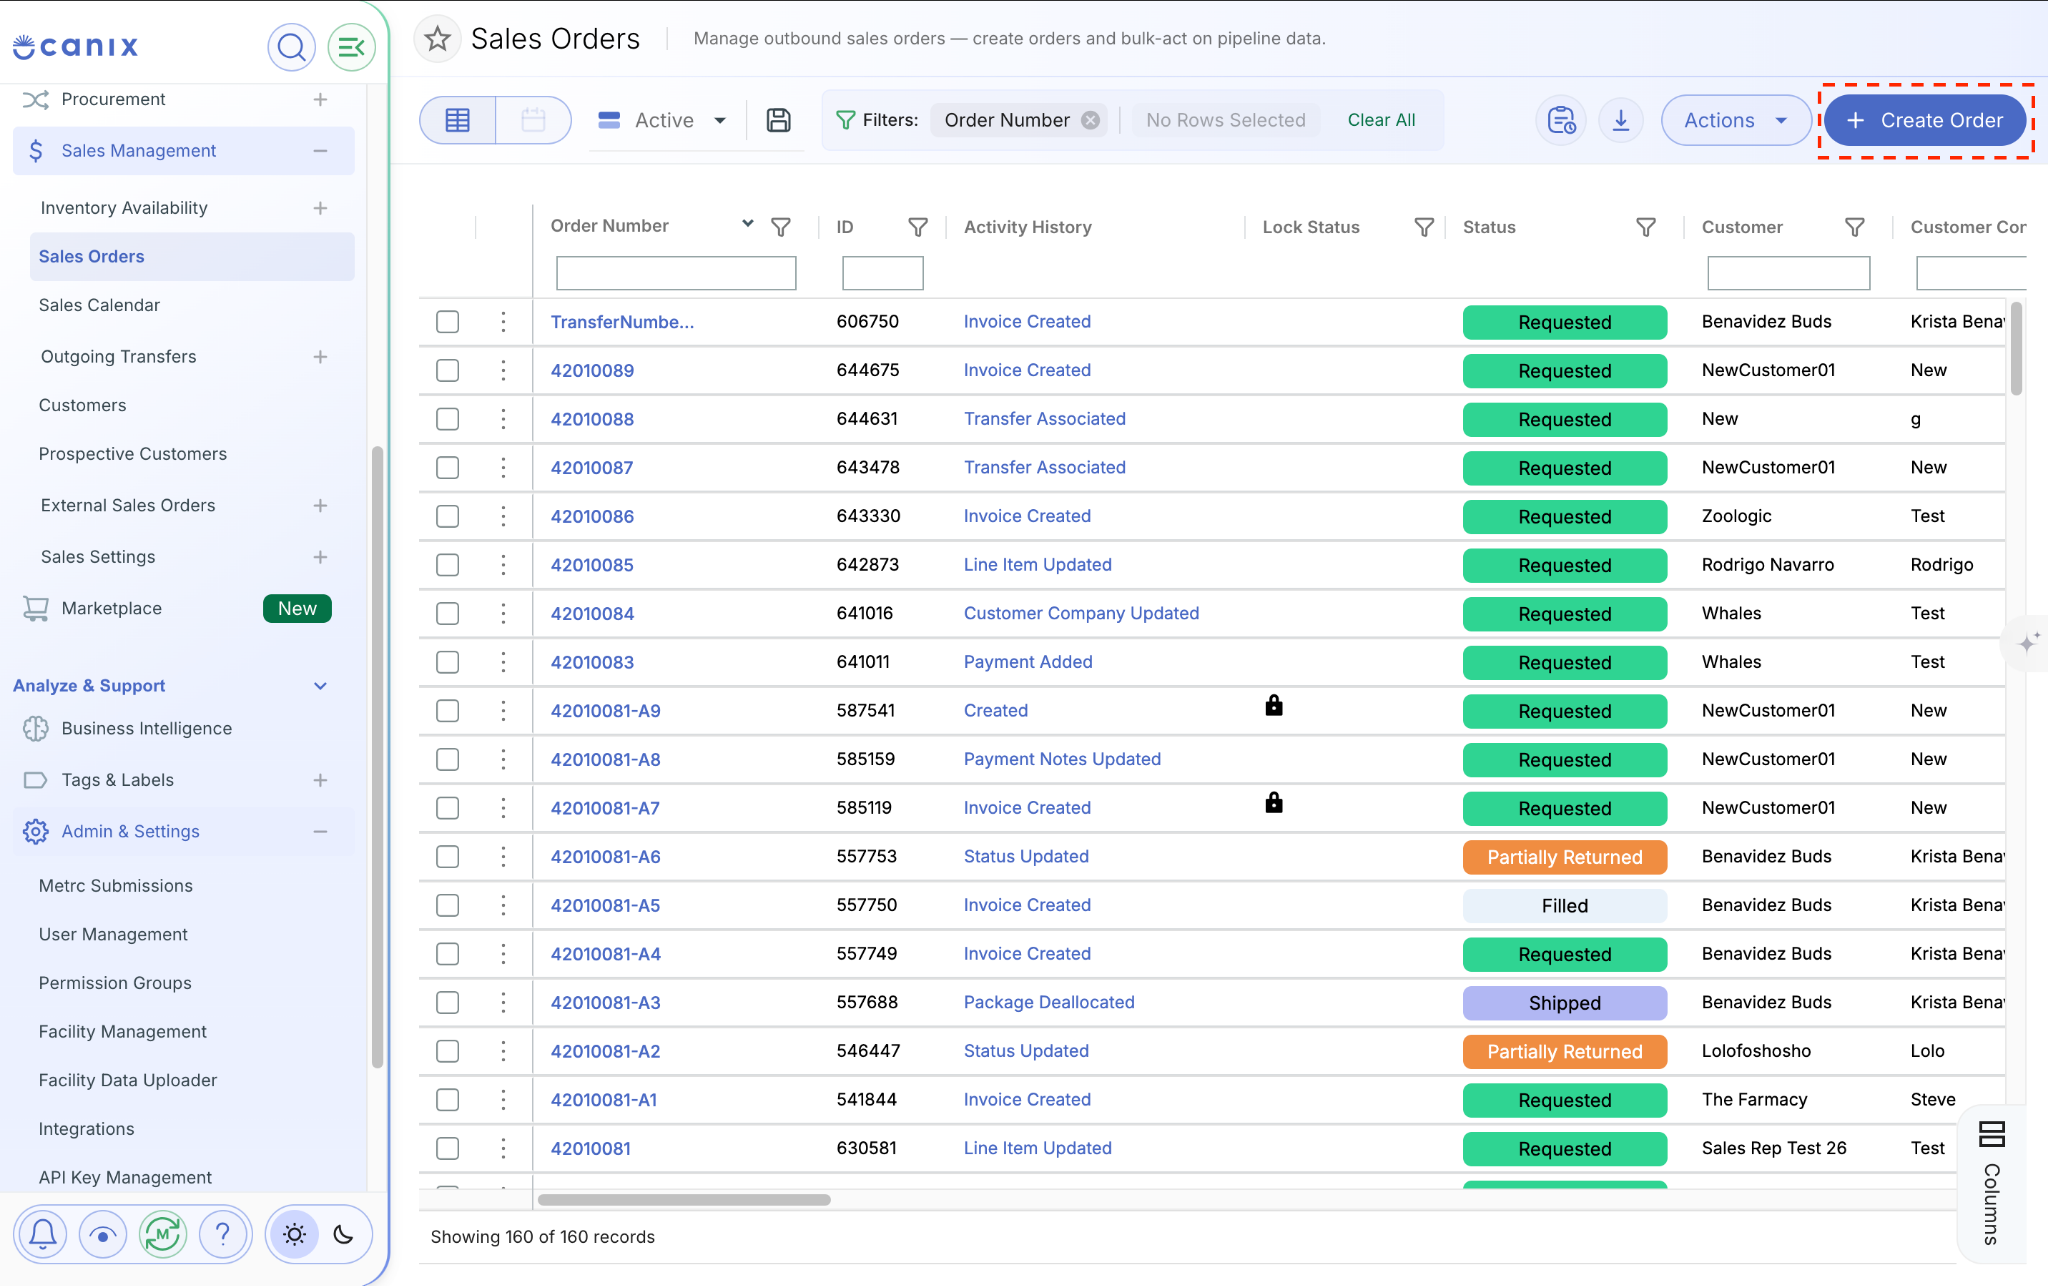
Task: Open the help question mark icon
Action: coord(222,1235)
